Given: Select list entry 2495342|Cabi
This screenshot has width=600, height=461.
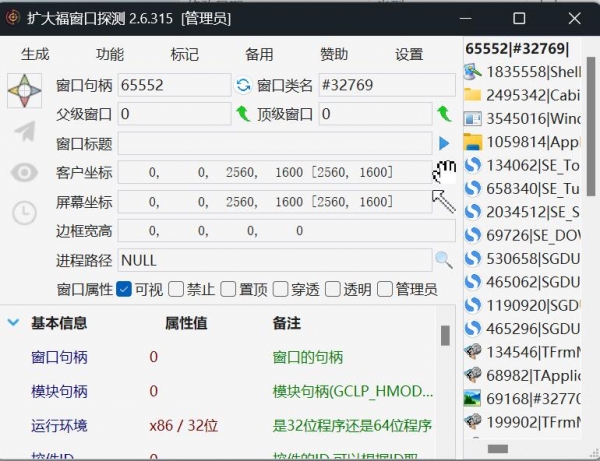Looking at the screenshot, I should [x=522, y=95].
